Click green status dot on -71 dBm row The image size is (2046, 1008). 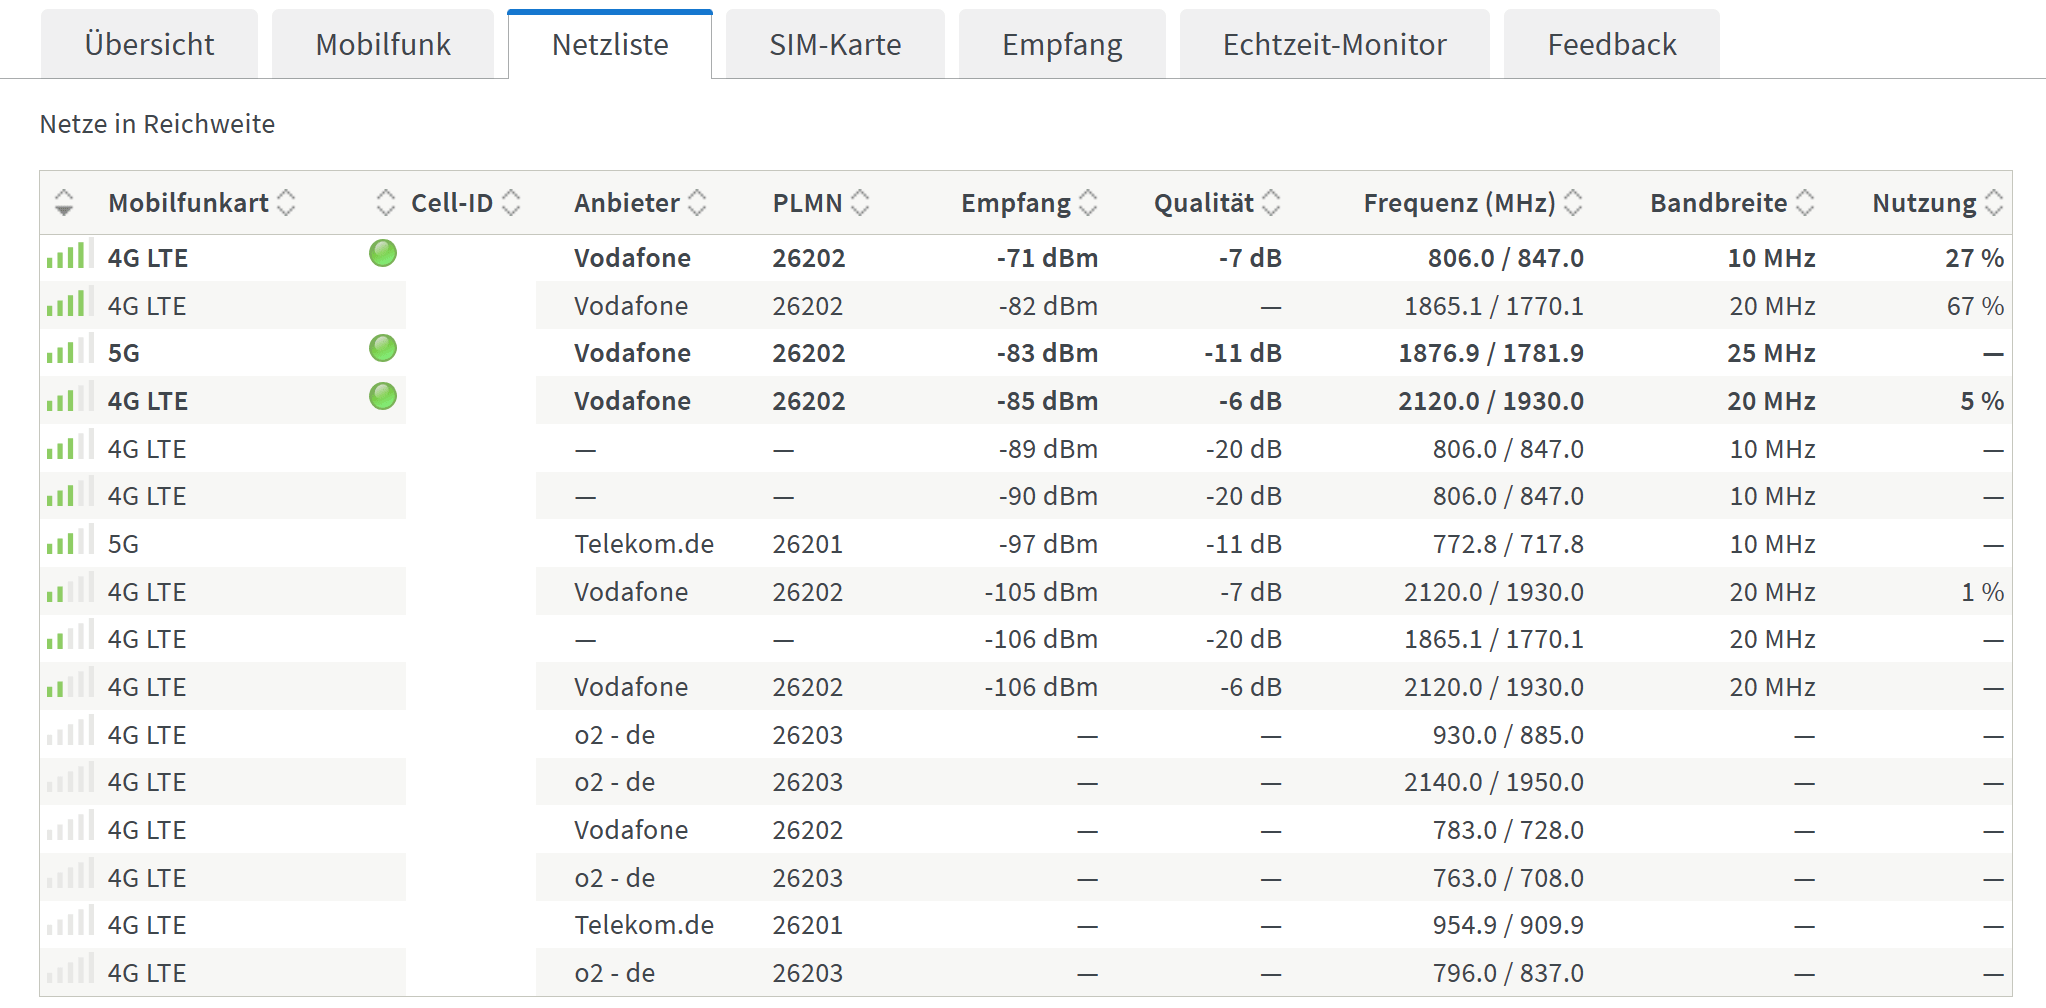(383, 254)
